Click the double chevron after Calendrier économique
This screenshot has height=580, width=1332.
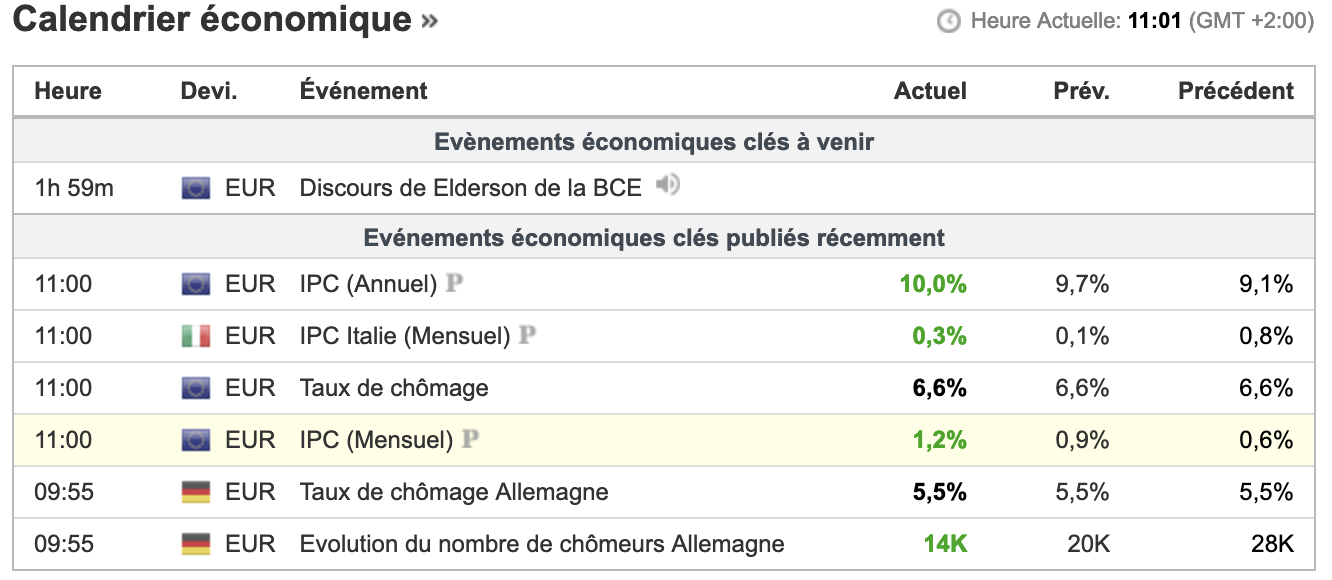[x=429, y=21]
